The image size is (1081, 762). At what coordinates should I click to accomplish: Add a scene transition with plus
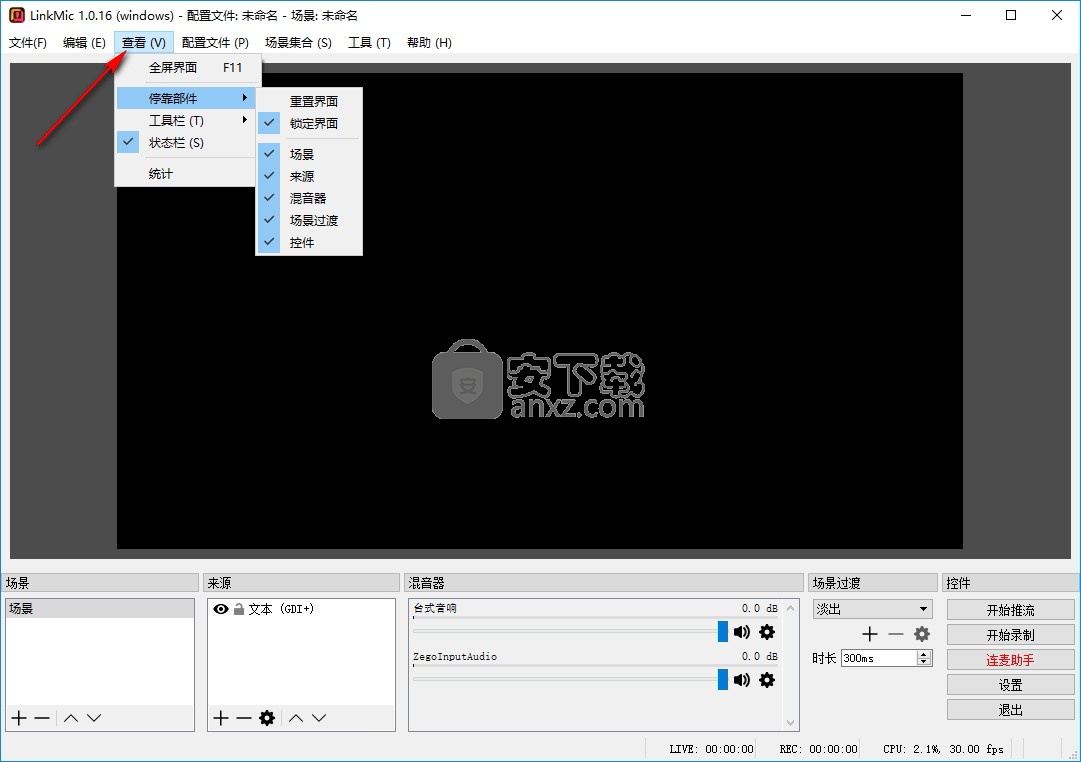870,634
